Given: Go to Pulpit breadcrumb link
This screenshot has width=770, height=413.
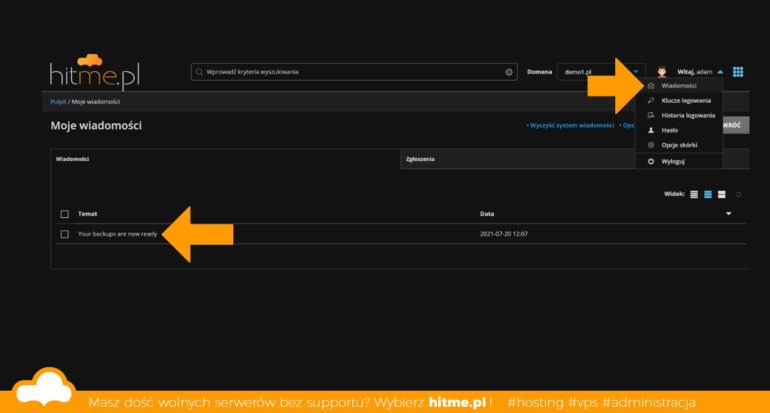Looking at the screenshot, I should pyautogui.click(x=58, y=102).
